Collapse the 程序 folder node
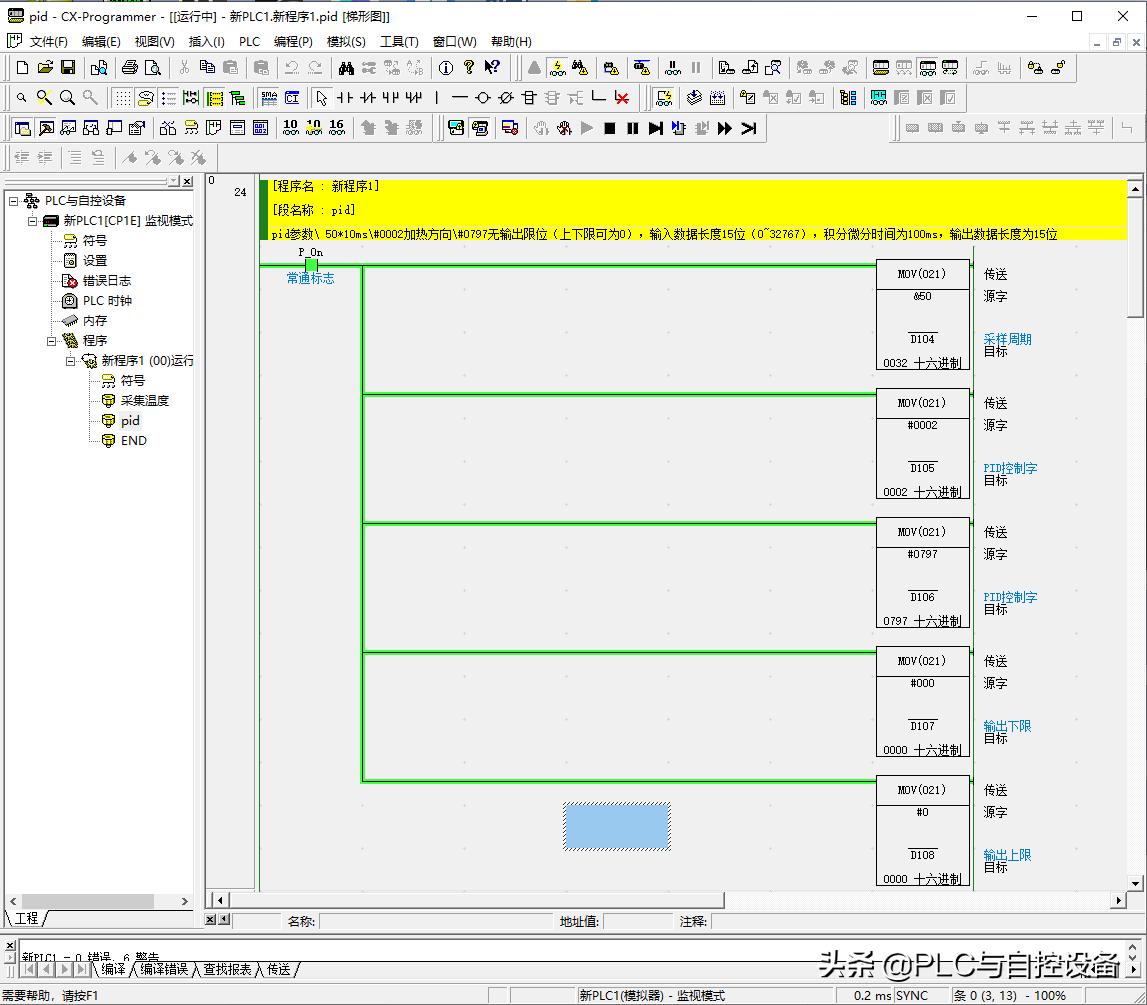Screen dimensions: 1147x1005 pyautogui.click(x=52, y=341)
